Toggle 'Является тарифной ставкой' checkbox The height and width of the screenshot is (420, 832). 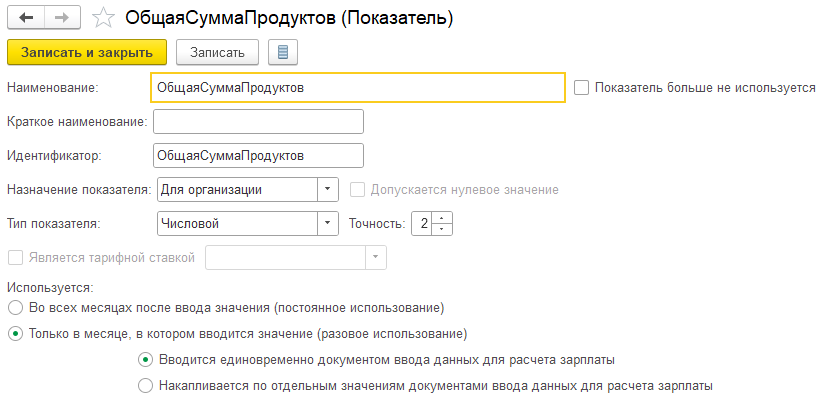tap(14, 257)
